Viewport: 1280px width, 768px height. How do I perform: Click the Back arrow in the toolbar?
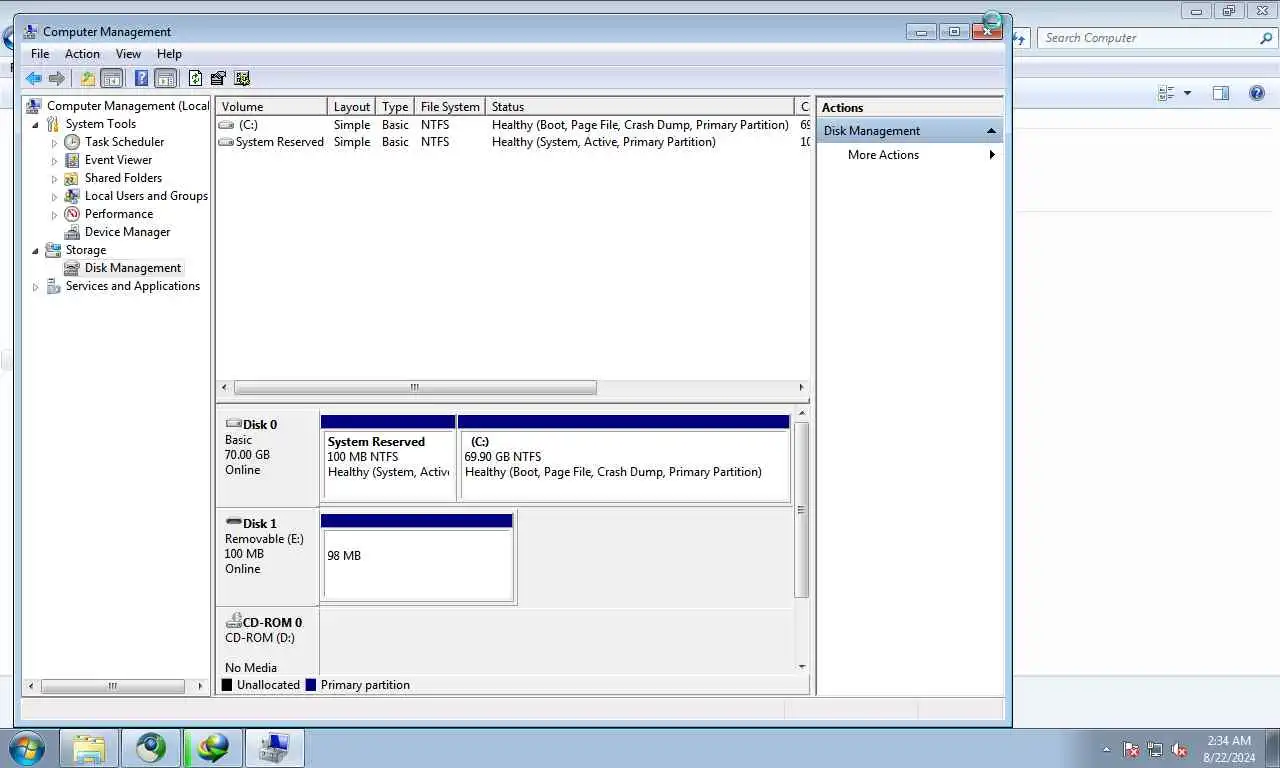click(x=34, y=78)
